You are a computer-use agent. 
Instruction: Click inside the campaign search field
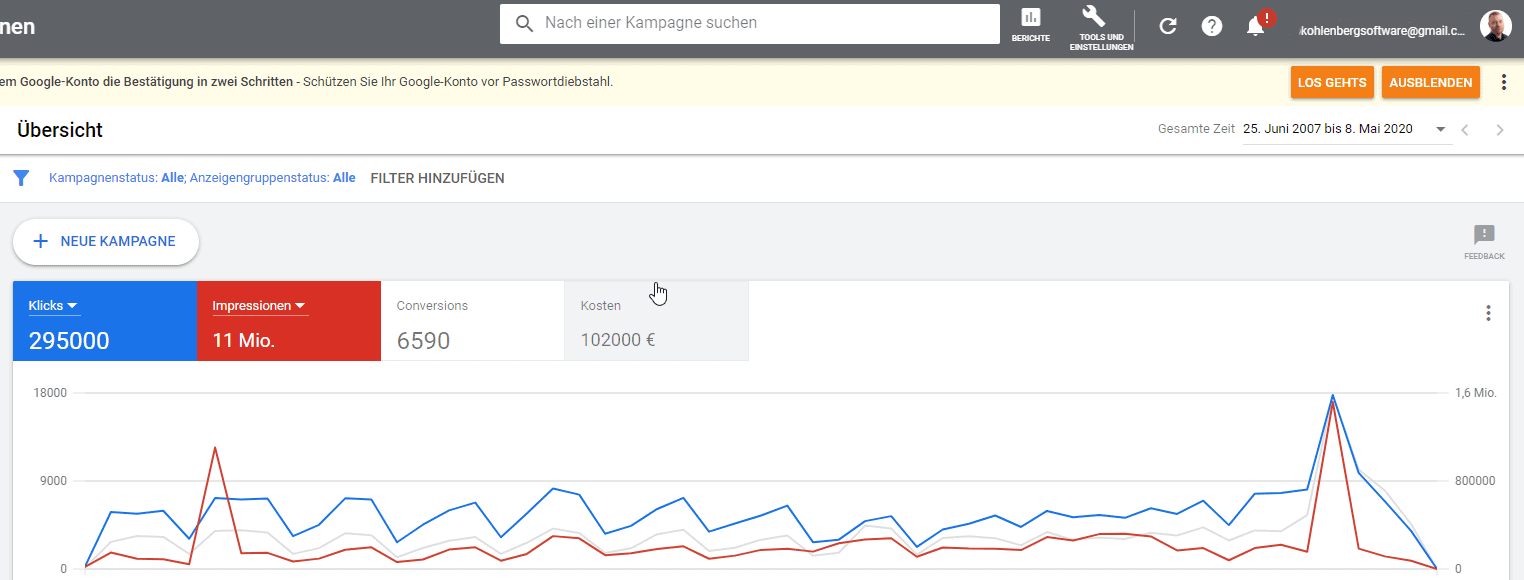click(750, 23)
